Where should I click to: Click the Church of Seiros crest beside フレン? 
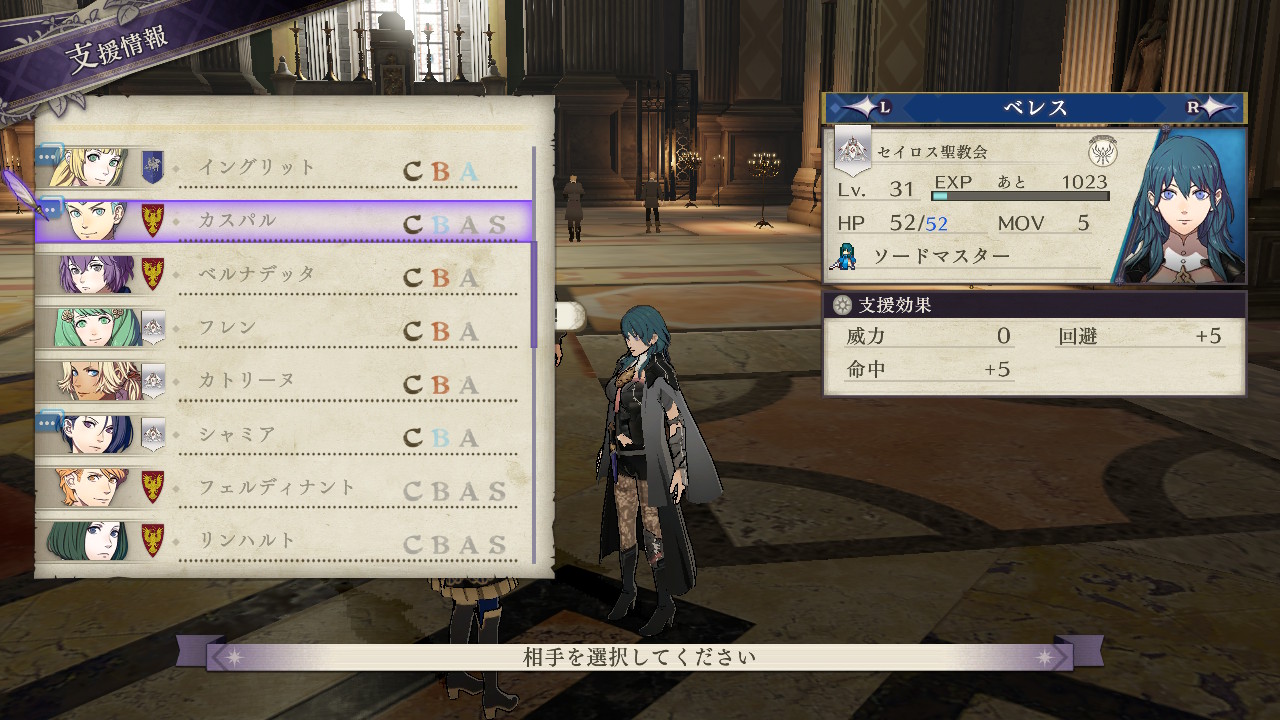(152, 326)
